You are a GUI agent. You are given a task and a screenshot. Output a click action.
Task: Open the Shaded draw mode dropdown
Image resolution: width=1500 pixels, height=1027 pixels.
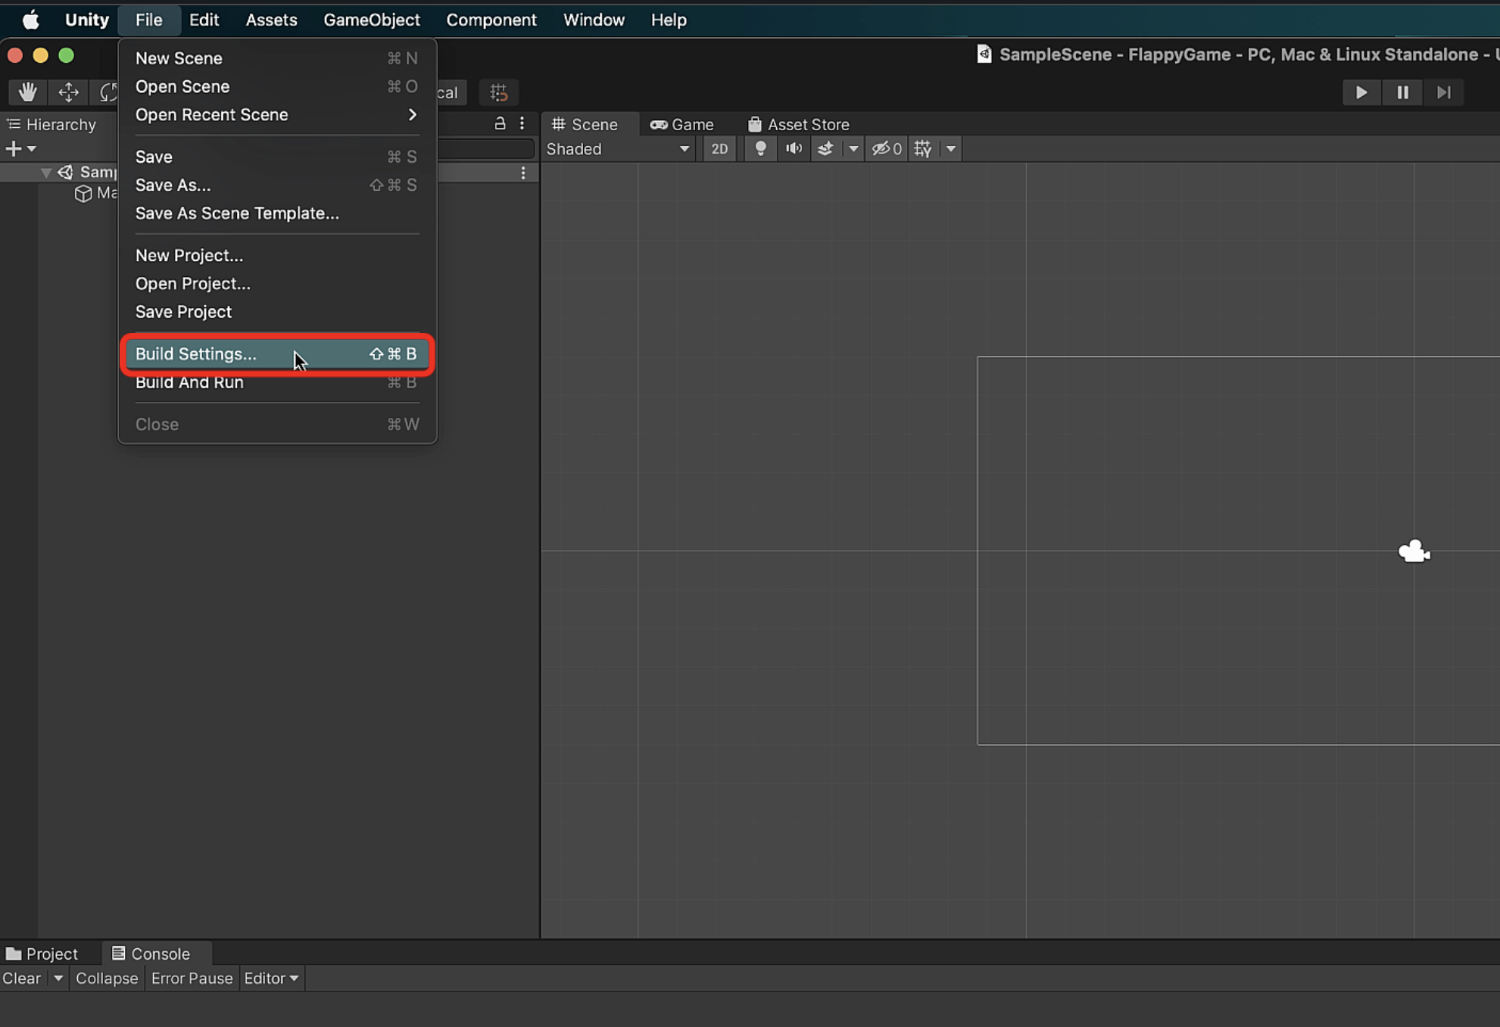pyautogui.click(x=618, y=149)
